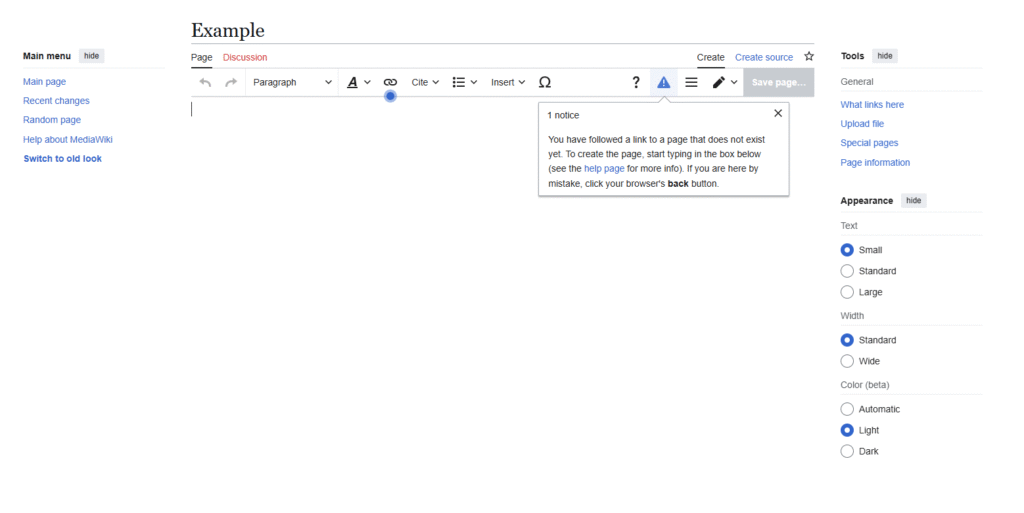Switch to the Discussion tab
The width and height of the screenshot is (1024, 513).
point(245,57)
